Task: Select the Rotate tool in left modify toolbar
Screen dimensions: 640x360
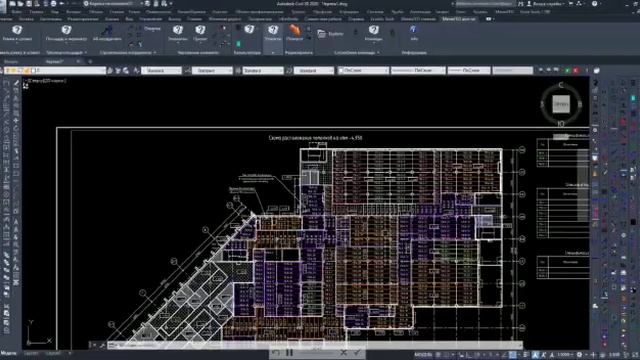Action: (x=16, y=129)
